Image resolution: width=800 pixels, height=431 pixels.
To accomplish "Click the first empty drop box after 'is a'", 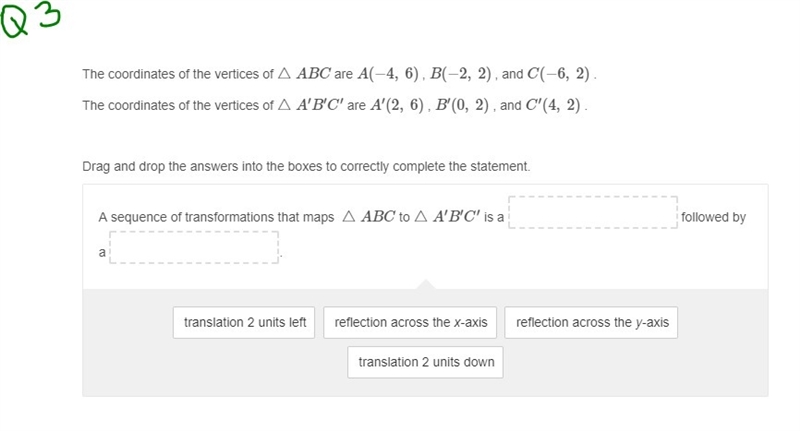I will [593, 212].
